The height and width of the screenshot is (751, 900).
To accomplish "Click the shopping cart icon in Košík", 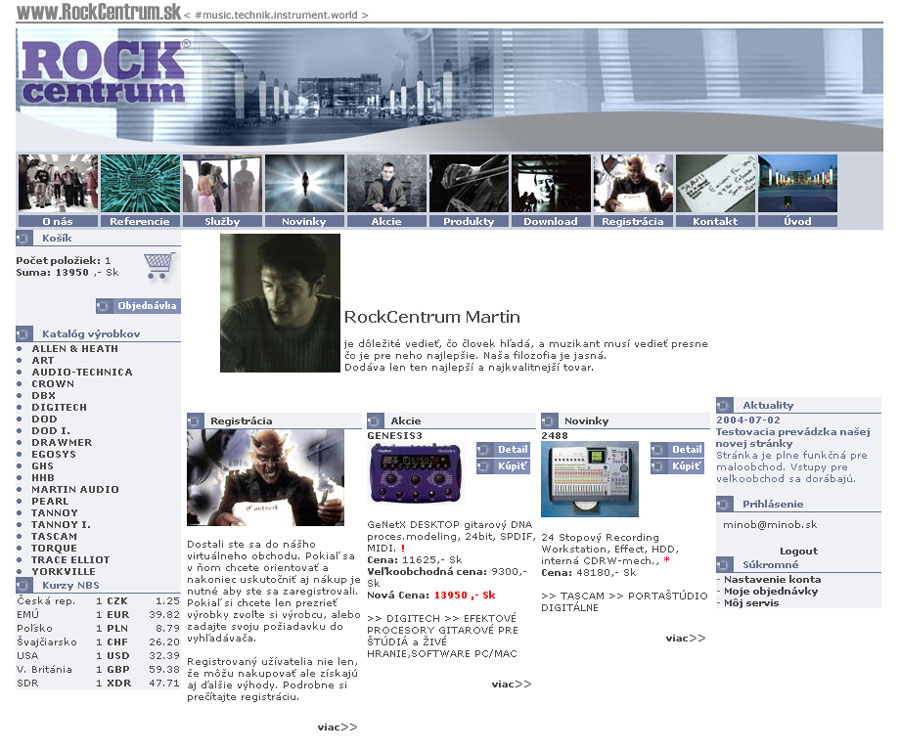I will [x=159, y=266].
